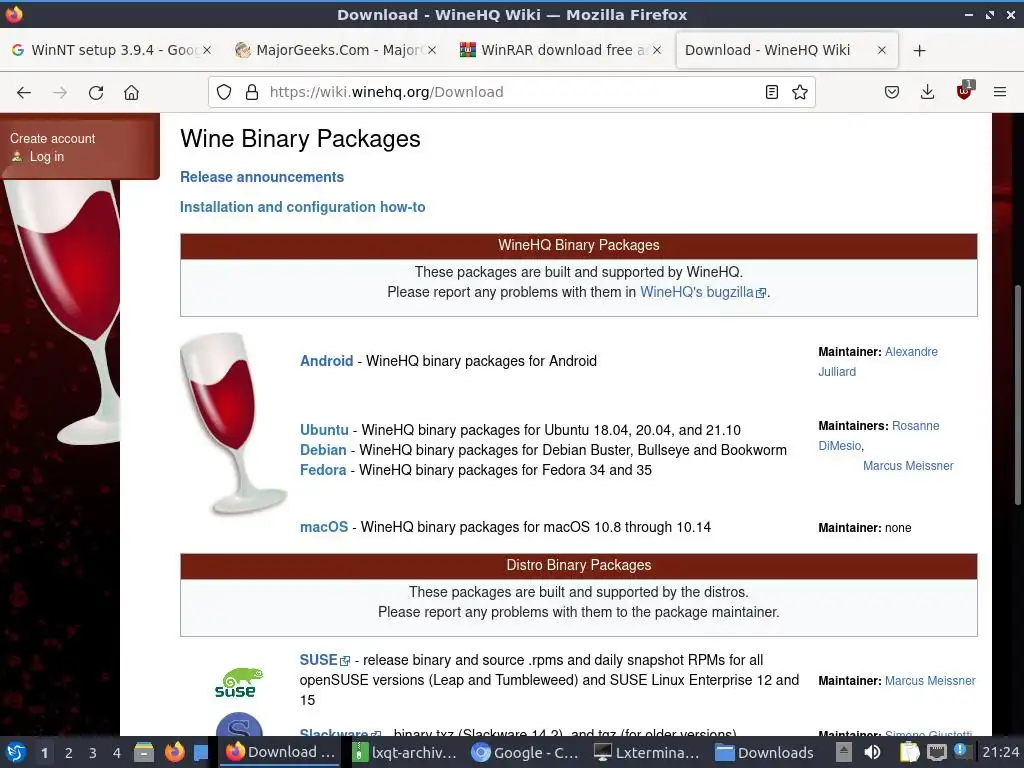The width and height of the screenshot is (1024, 768).
Task: Launch the file manager from quicklaunch
Action: [144, 752]
